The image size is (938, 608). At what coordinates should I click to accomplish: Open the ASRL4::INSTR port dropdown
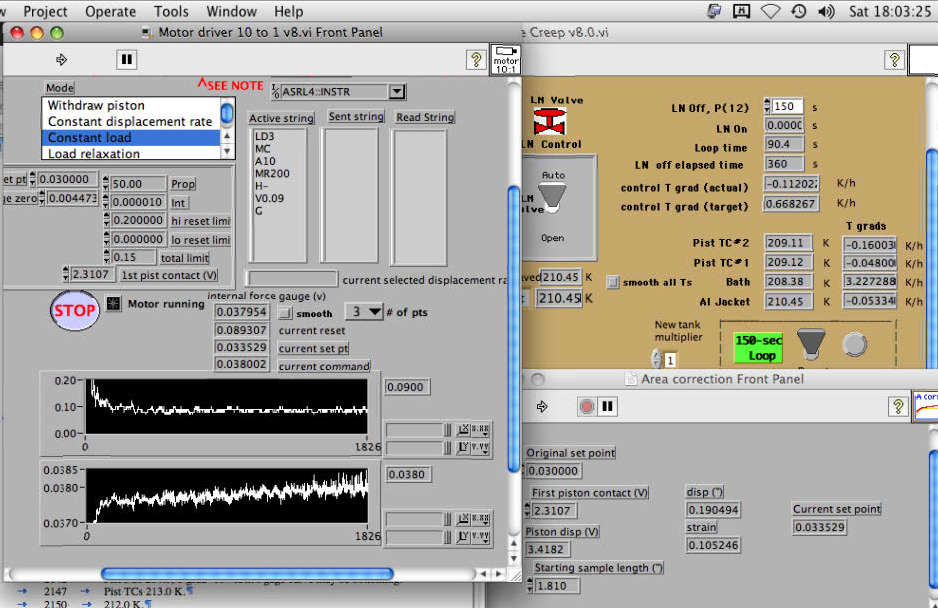point(397,92)
